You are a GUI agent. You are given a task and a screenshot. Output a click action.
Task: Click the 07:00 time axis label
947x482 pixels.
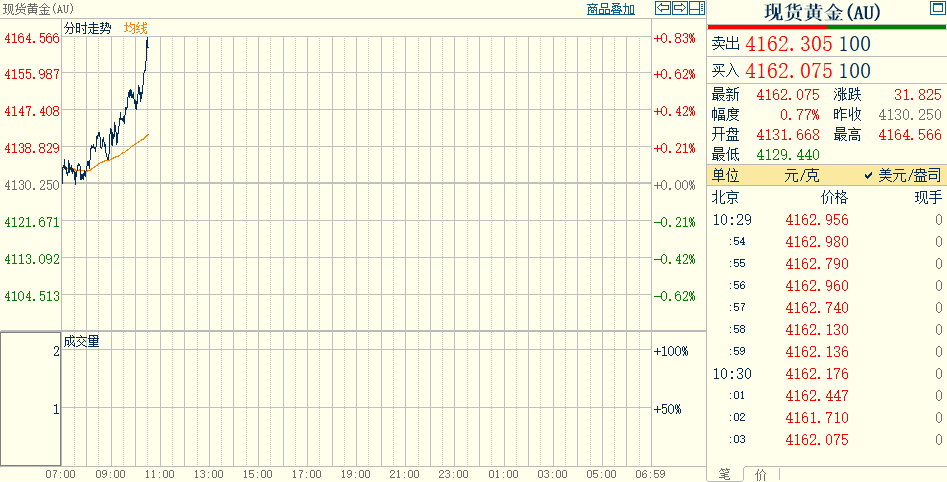(61, 474)
